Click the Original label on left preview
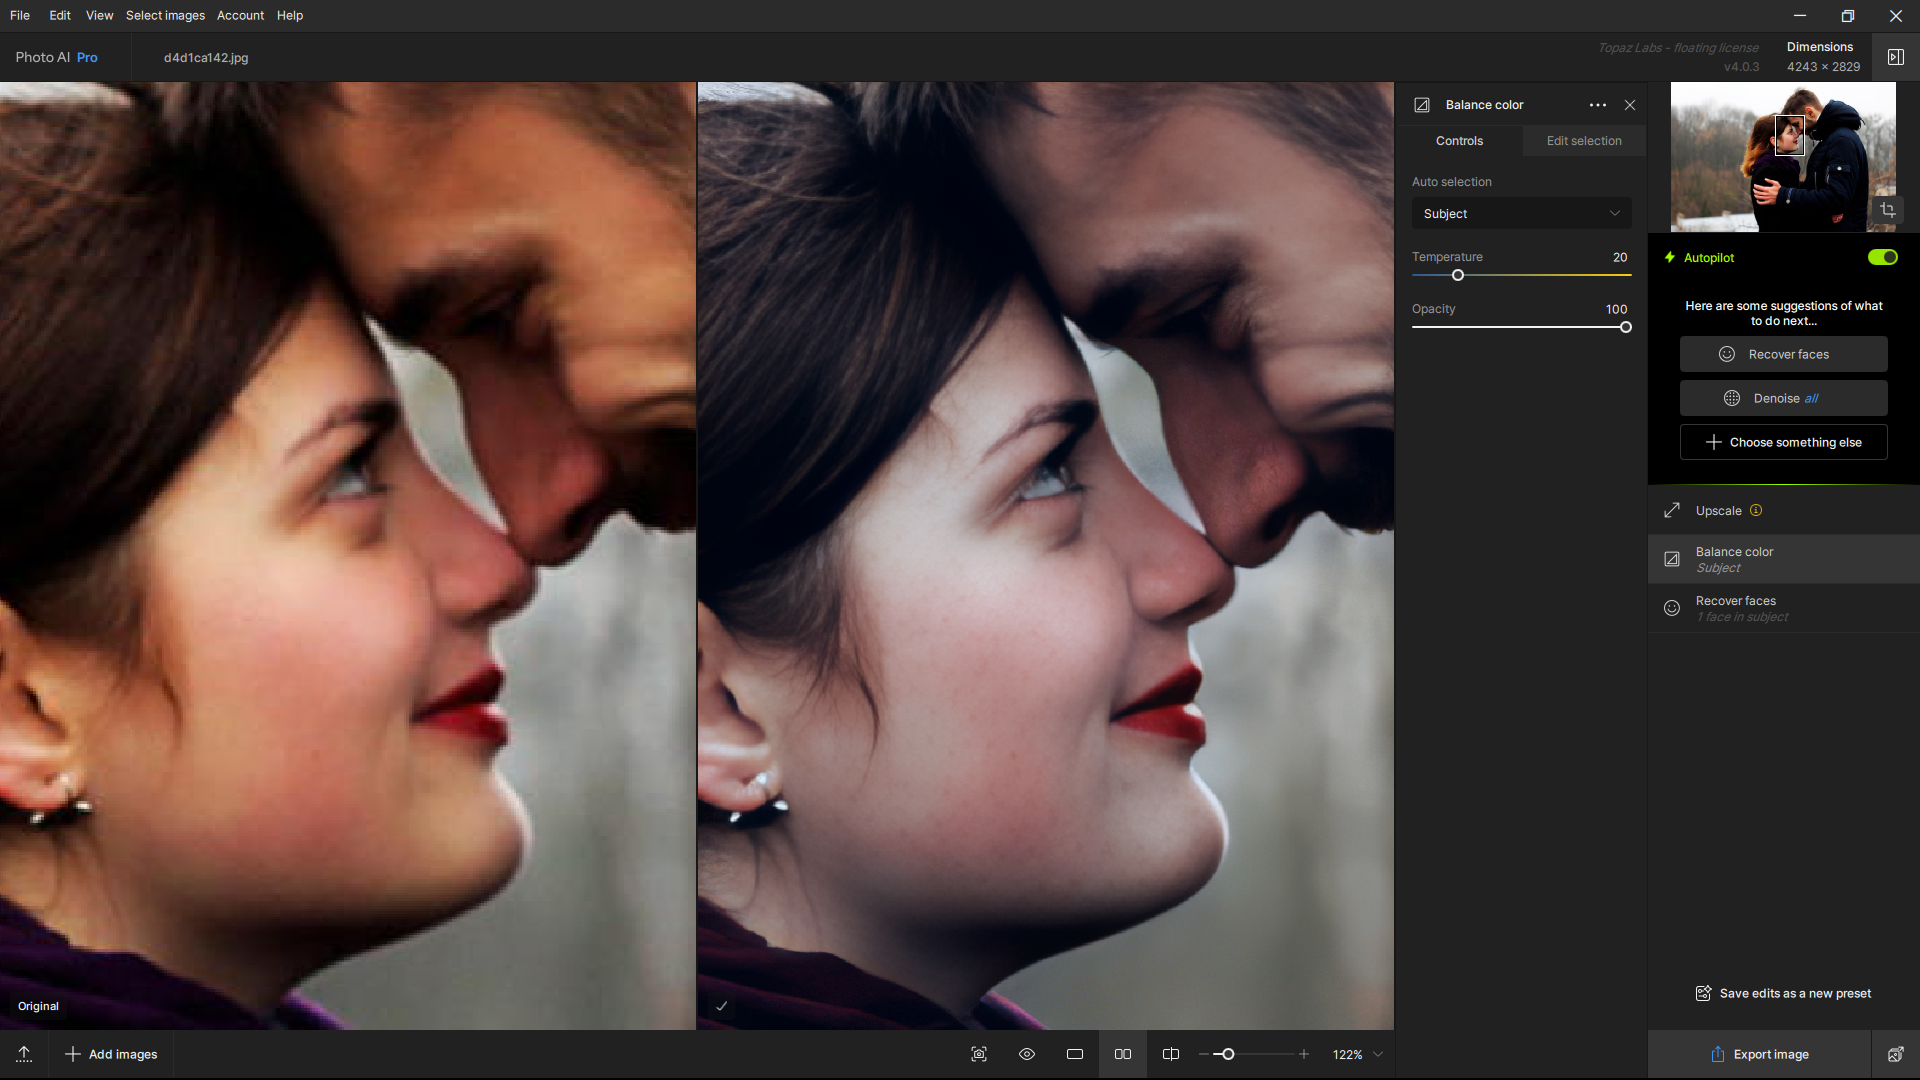This screenshot has width=1920, height=1080. [x=38, y=1006]
